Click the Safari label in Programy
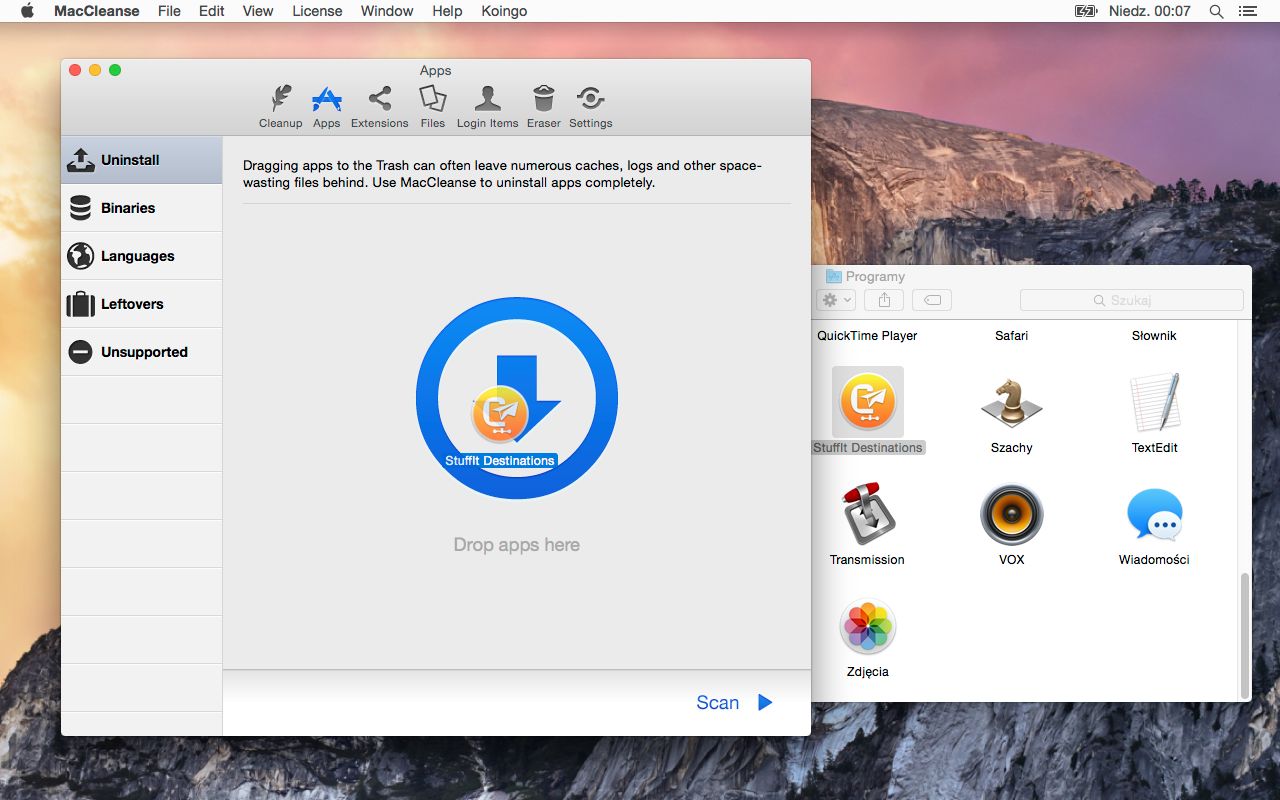The width and height of the screenshot is (1280, 800). 1011,336
